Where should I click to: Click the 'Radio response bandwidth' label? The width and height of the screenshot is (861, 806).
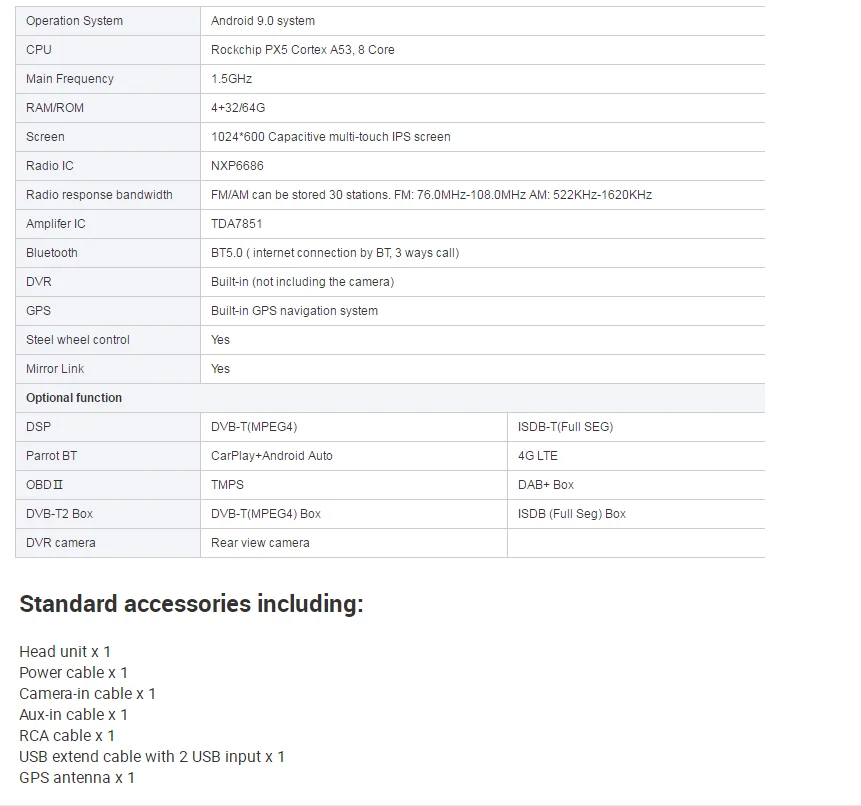point(99,195)
